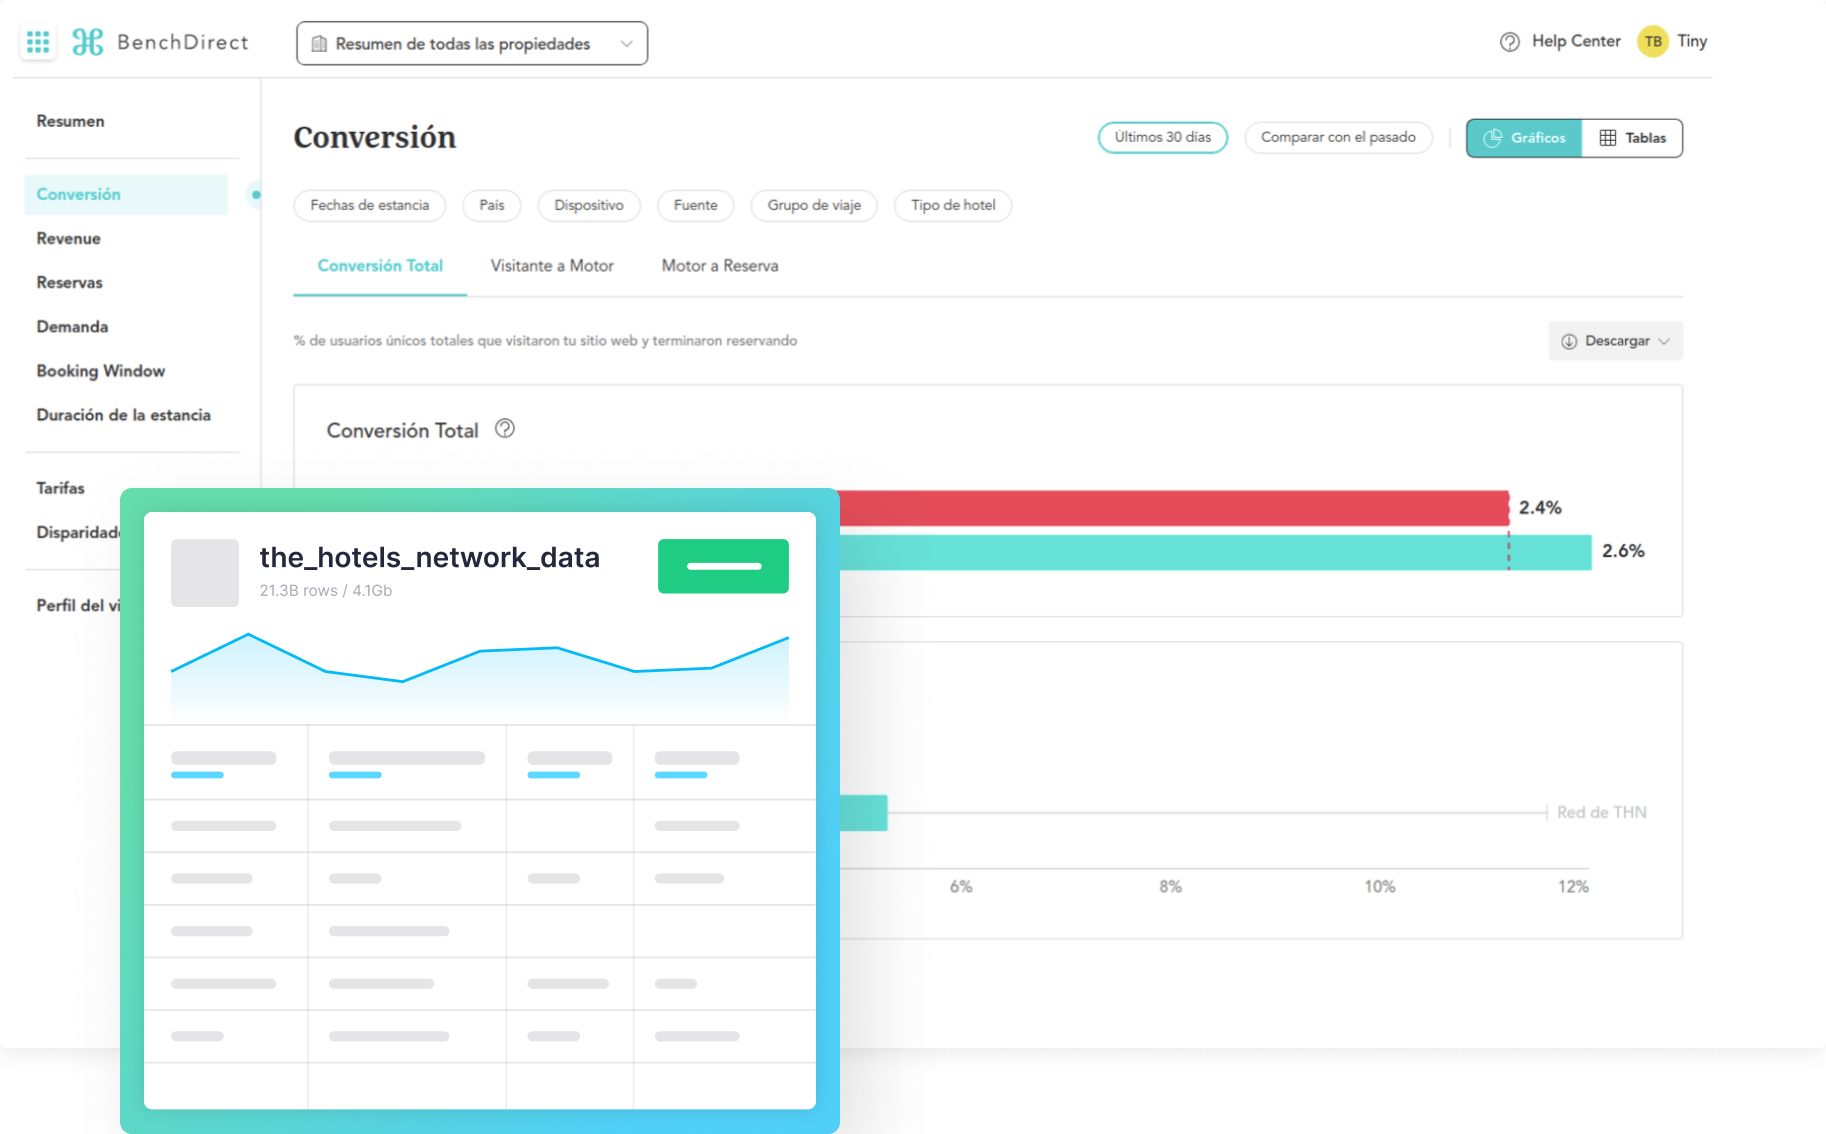
Task: Open Booking Window in sidebar
Action: (101, 371)
